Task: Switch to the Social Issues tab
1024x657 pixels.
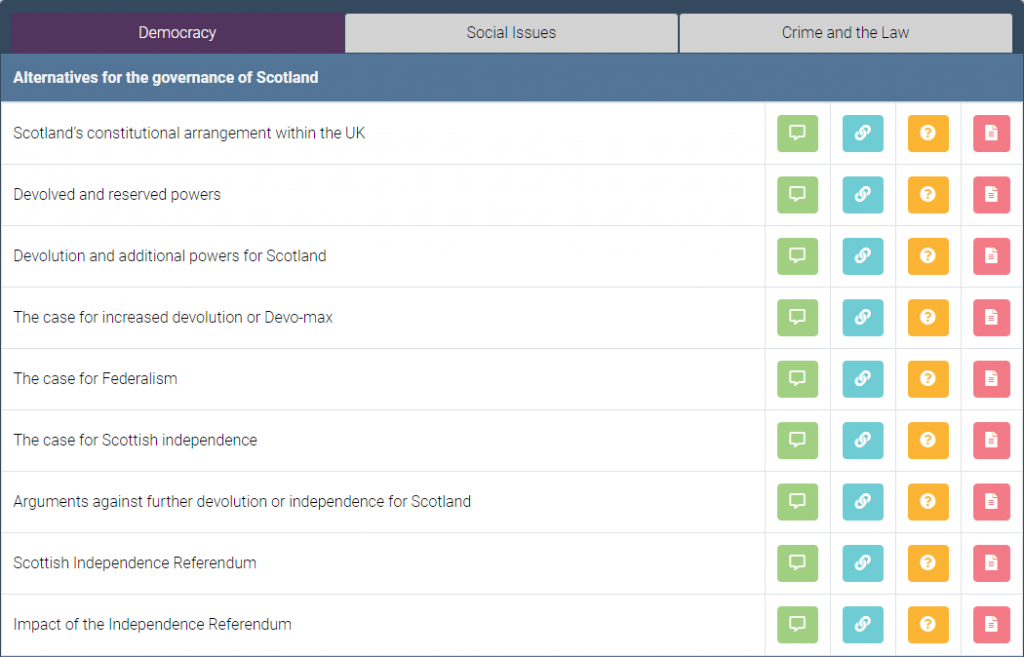Action: click(511, 33)
